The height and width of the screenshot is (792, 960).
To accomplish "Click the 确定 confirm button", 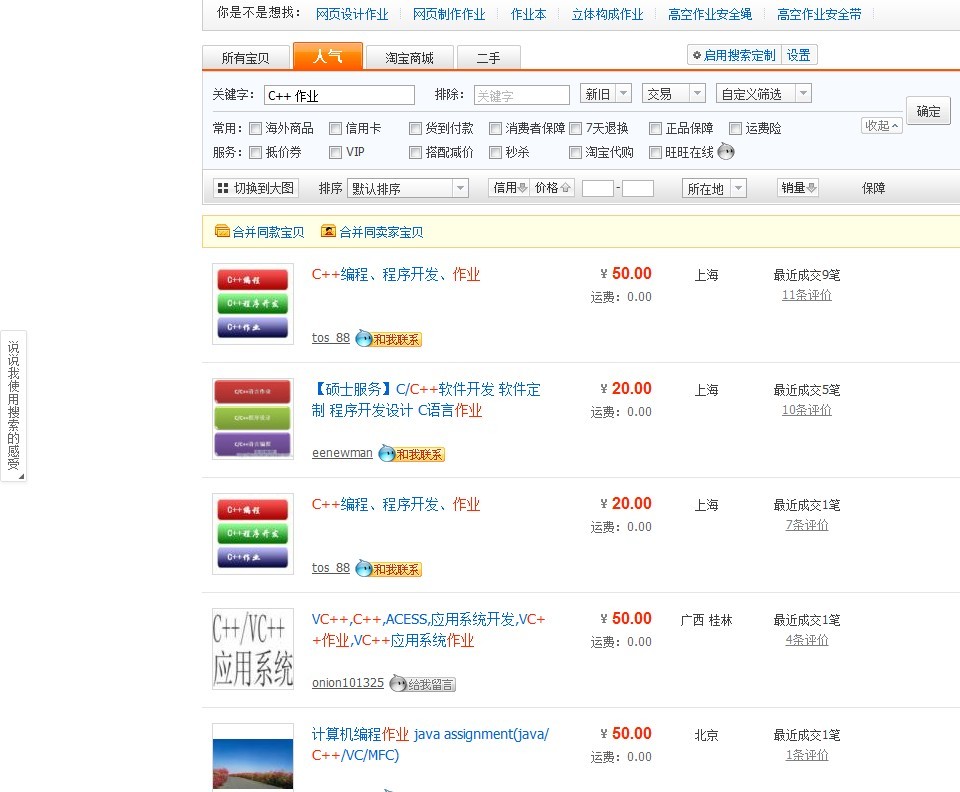I will tap(928, 111).
